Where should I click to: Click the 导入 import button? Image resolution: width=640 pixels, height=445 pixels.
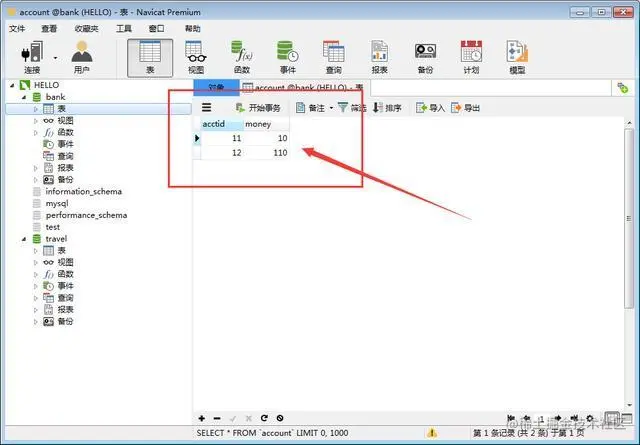coord(430,108)
